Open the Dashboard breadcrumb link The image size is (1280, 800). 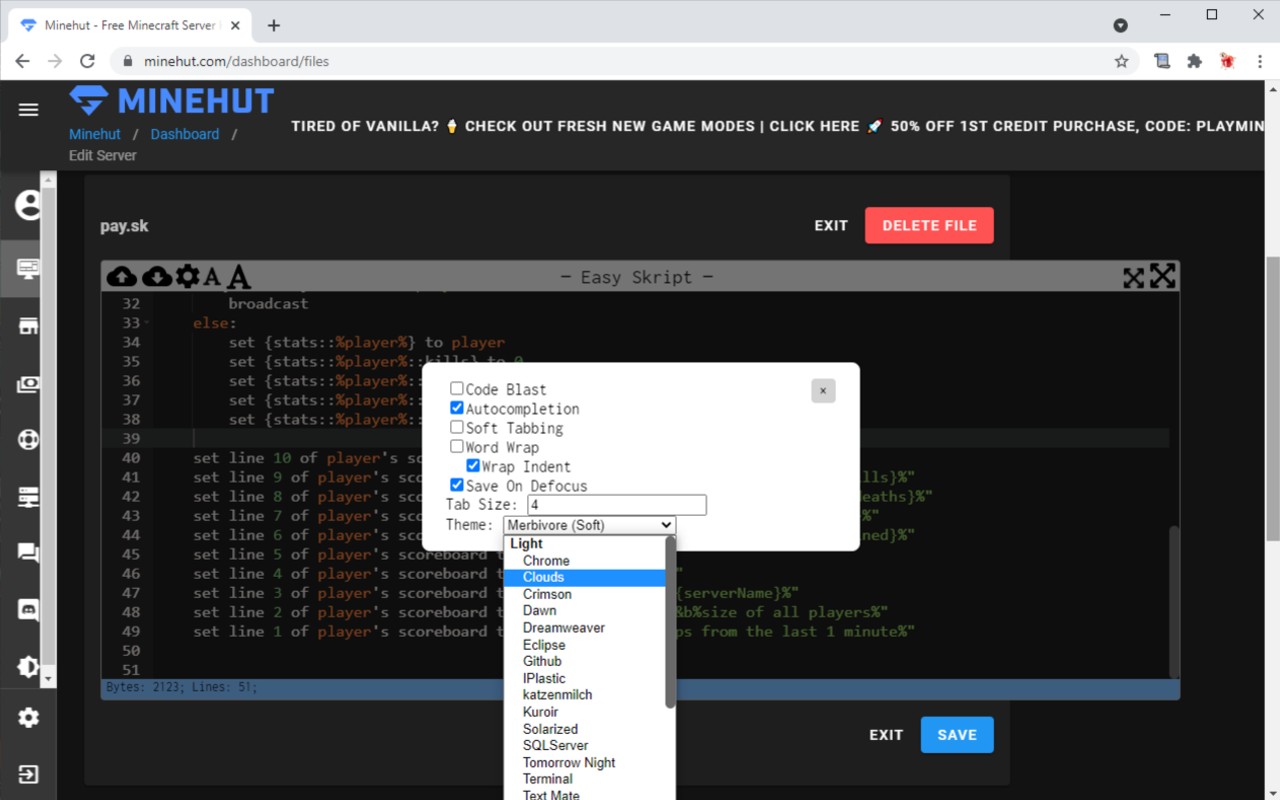coord(185,134)
